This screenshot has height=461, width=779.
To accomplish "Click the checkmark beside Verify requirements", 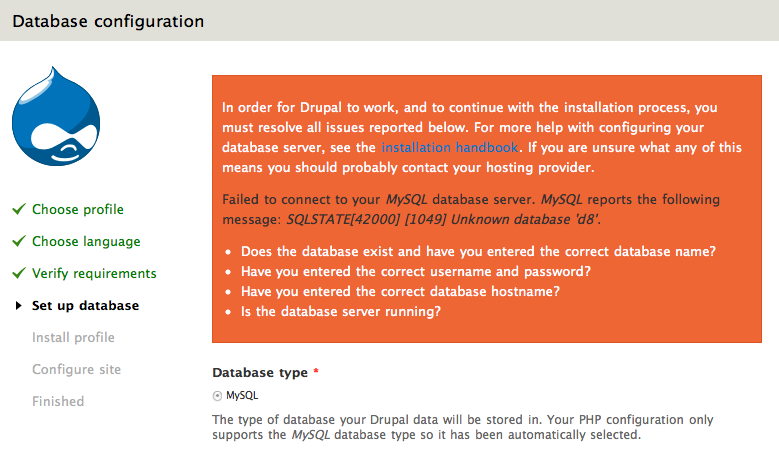I will [19, 273].
